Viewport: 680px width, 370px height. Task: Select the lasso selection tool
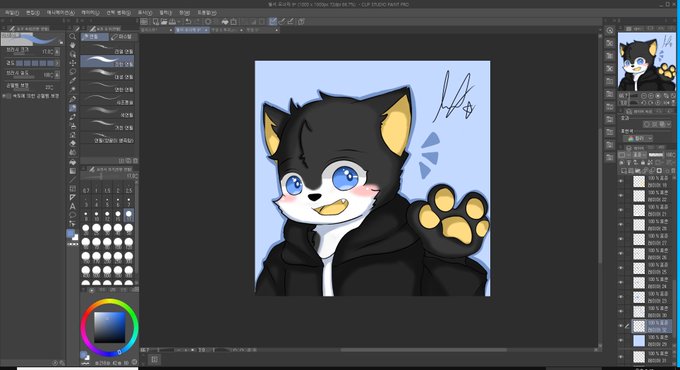(72, 72)
